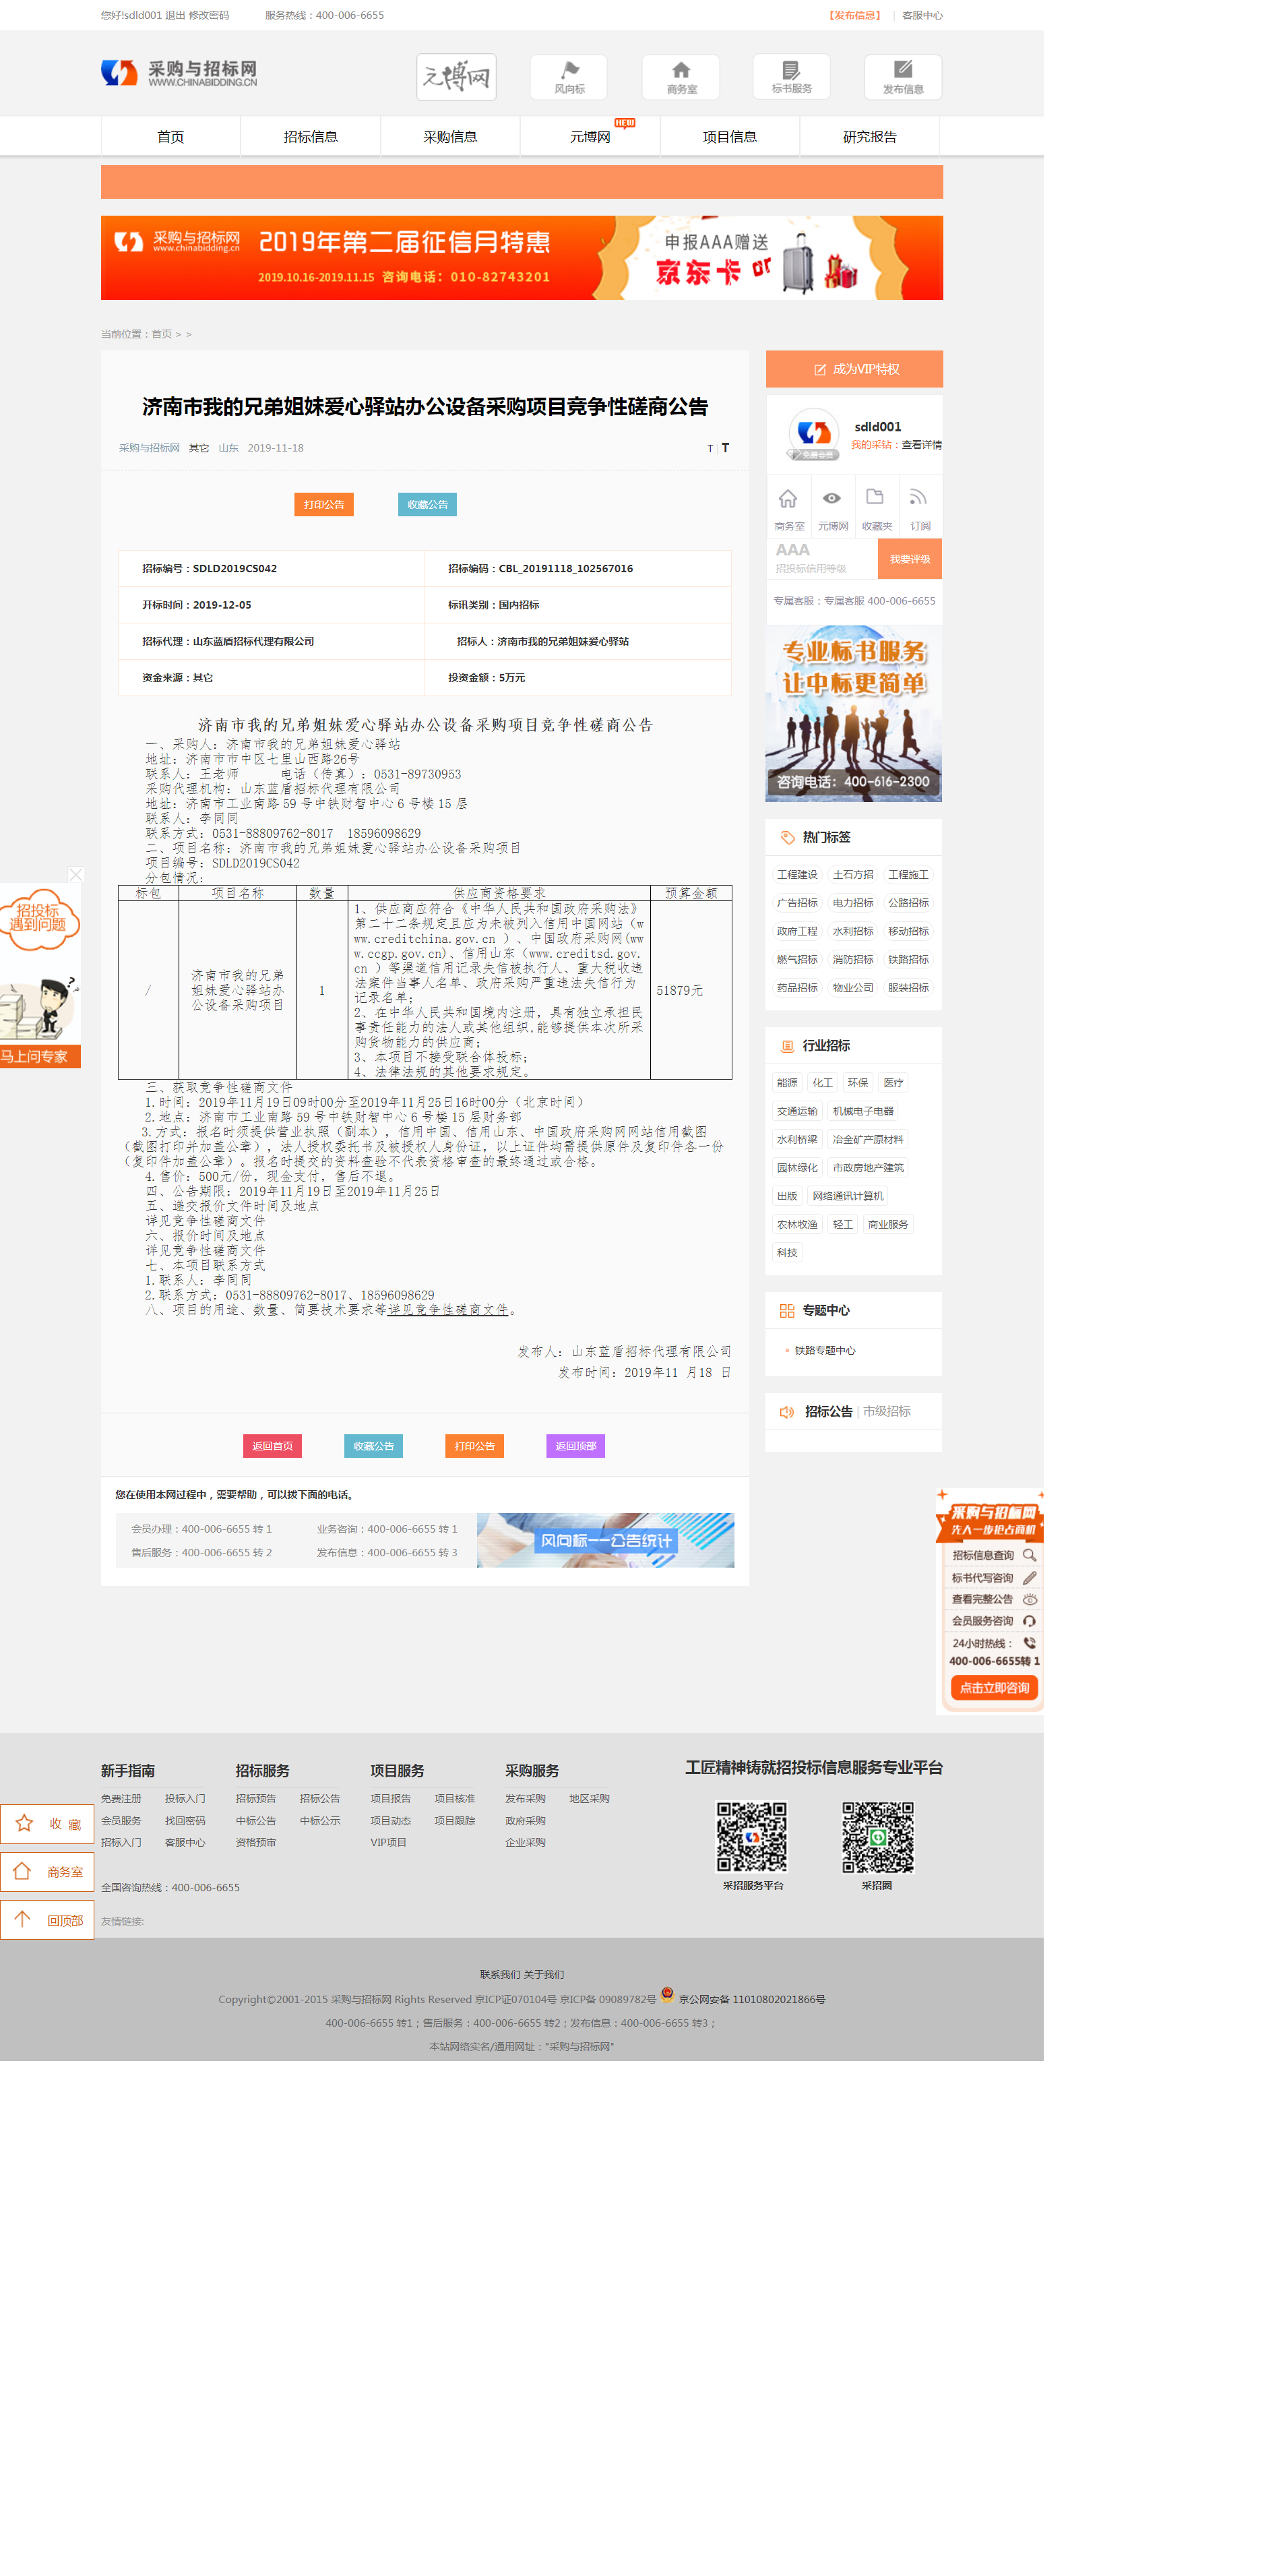Click the 成为VIP特权 button
1287x2576 pixels.
tap(854, 369)
